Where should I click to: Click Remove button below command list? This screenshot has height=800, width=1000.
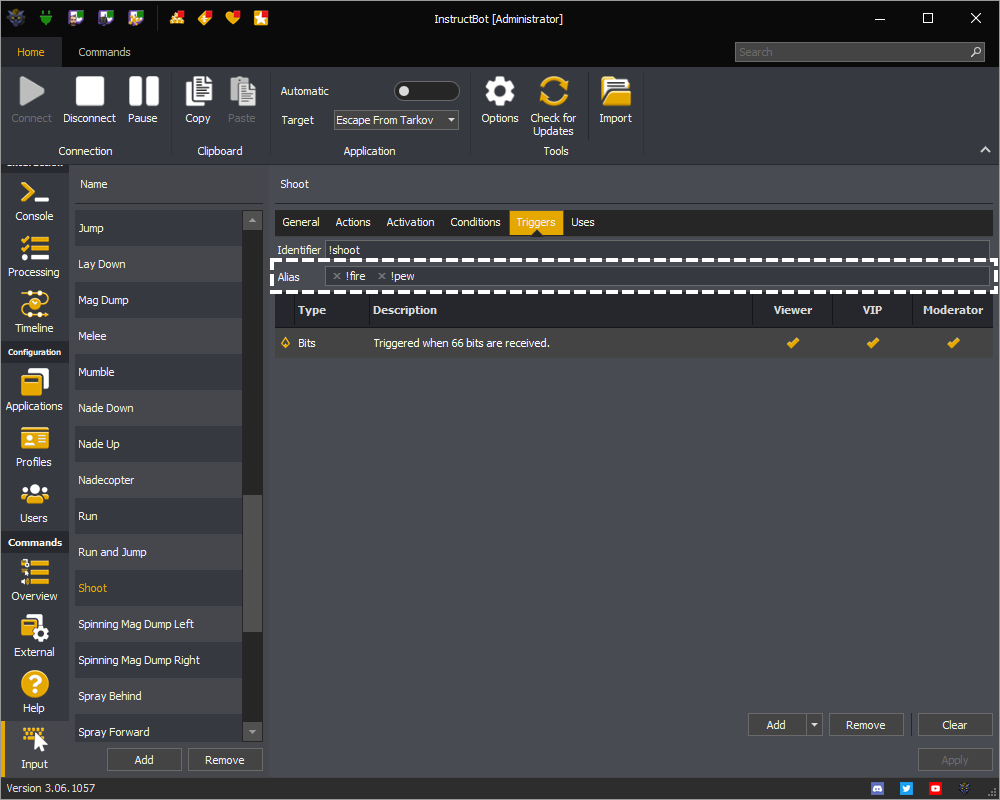224,760
